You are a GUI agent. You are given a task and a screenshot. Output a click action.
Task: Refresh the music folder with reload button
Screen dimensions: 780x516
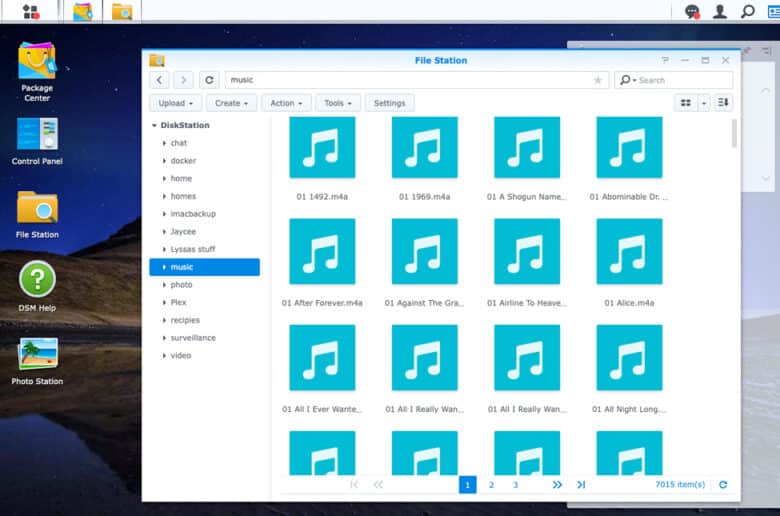click(x=209, y=80)
